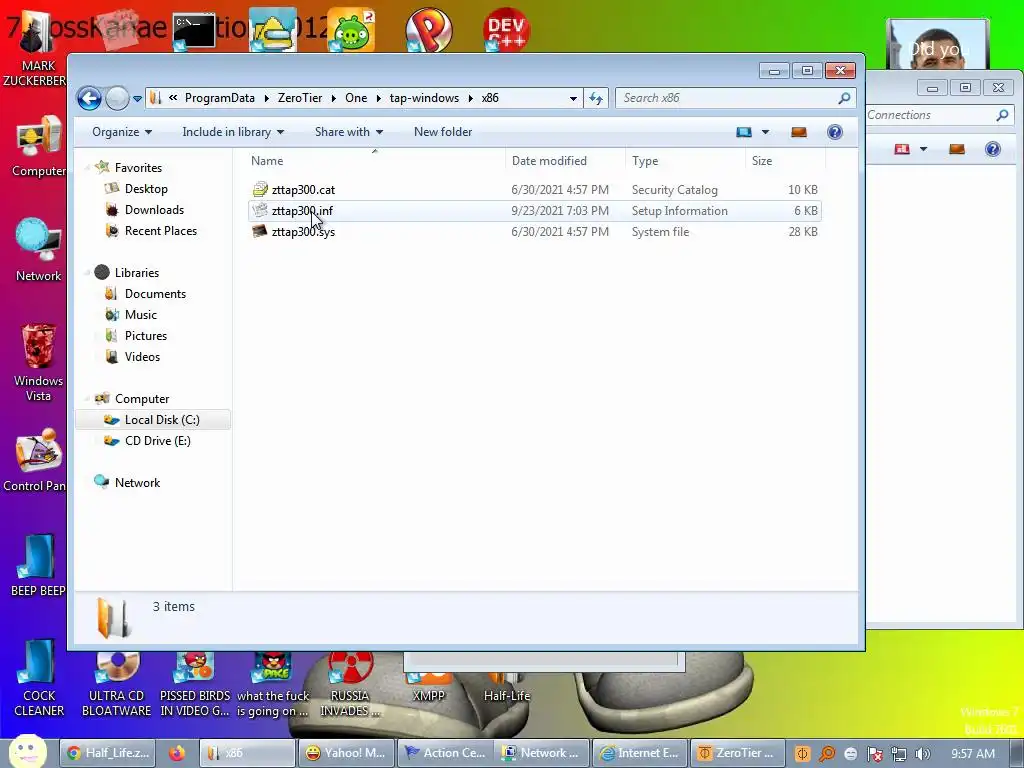
Task: Open the Include in library menu
Action: (x=233, y=132)
